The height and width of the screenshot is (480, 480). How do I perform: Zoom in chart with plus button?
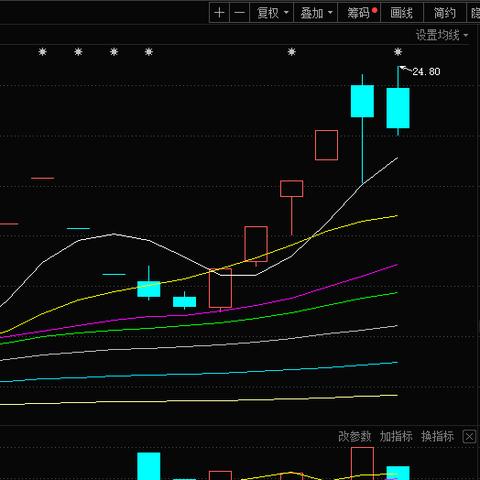pyautogui.click(x=219, y=13)
